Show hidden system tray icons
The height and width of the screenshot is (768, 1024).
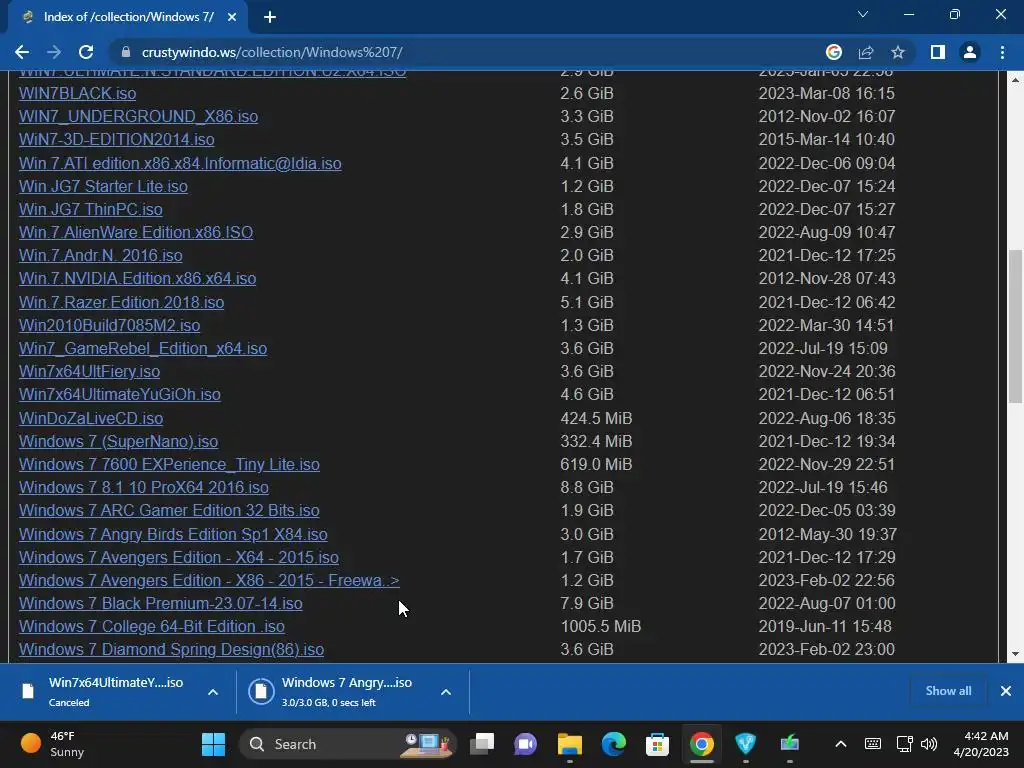click(x=841, y=744)
